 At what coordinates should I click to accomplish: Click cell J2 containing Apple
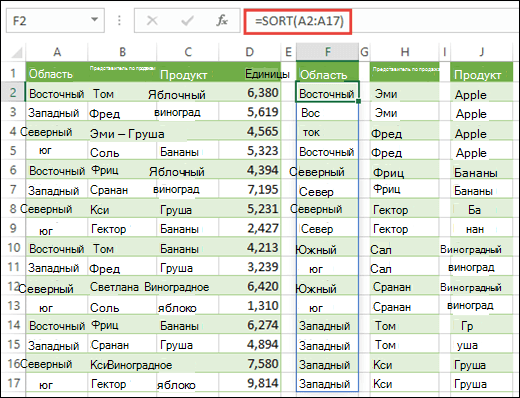(x=482, y=92)
